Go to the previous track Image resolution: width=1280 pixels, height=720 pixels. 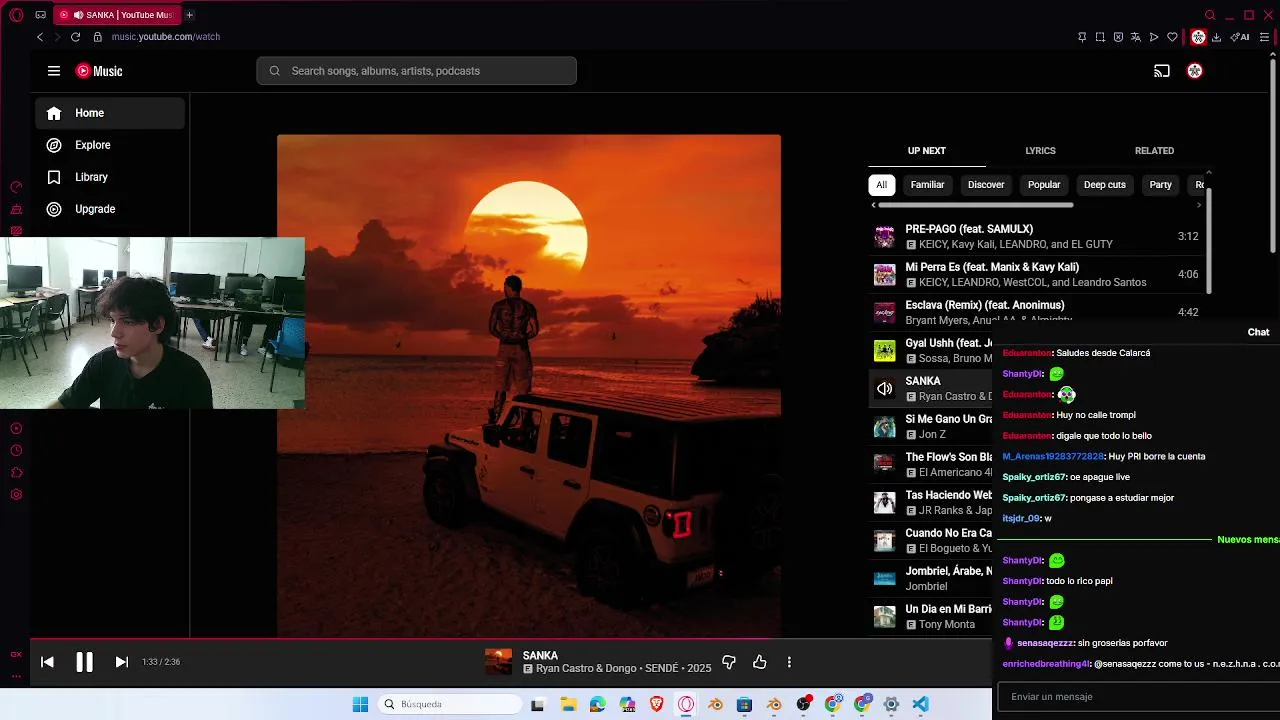tap(47, 662)
